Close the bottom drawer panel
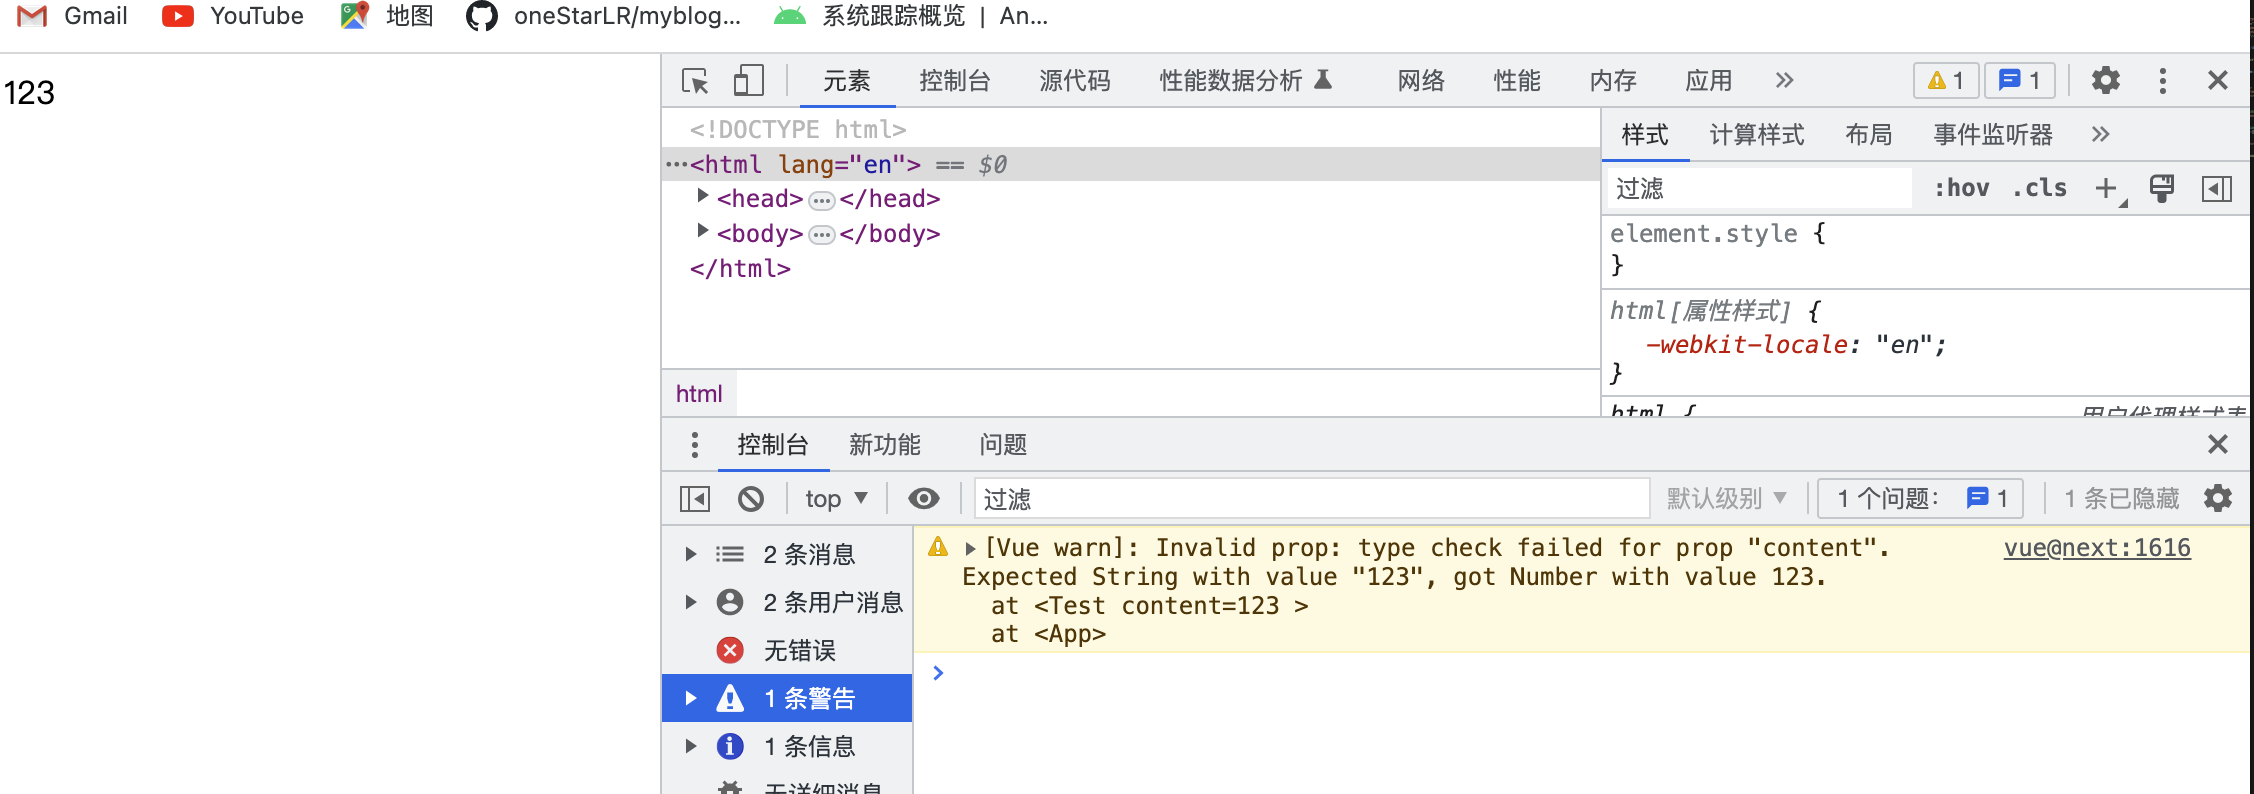The height and width of the screenshot is (794, 2254). (2217, 444)
